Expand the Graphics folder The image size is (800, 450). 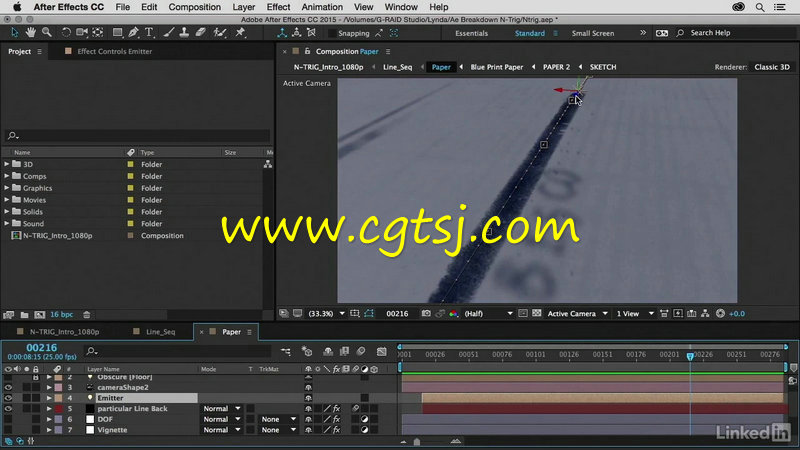click(7, 187)
